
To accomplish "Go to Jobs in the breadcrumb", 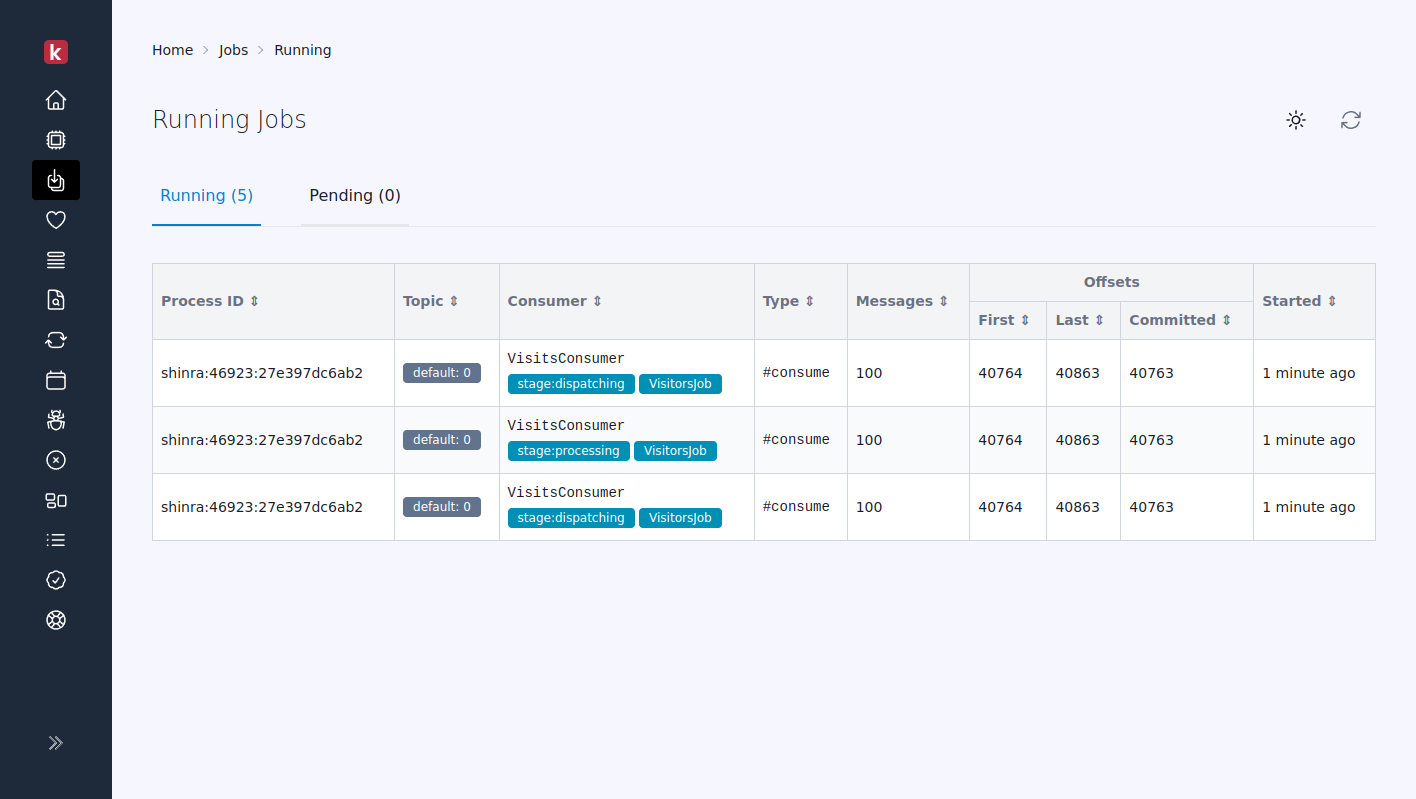I will click(233, 50).
